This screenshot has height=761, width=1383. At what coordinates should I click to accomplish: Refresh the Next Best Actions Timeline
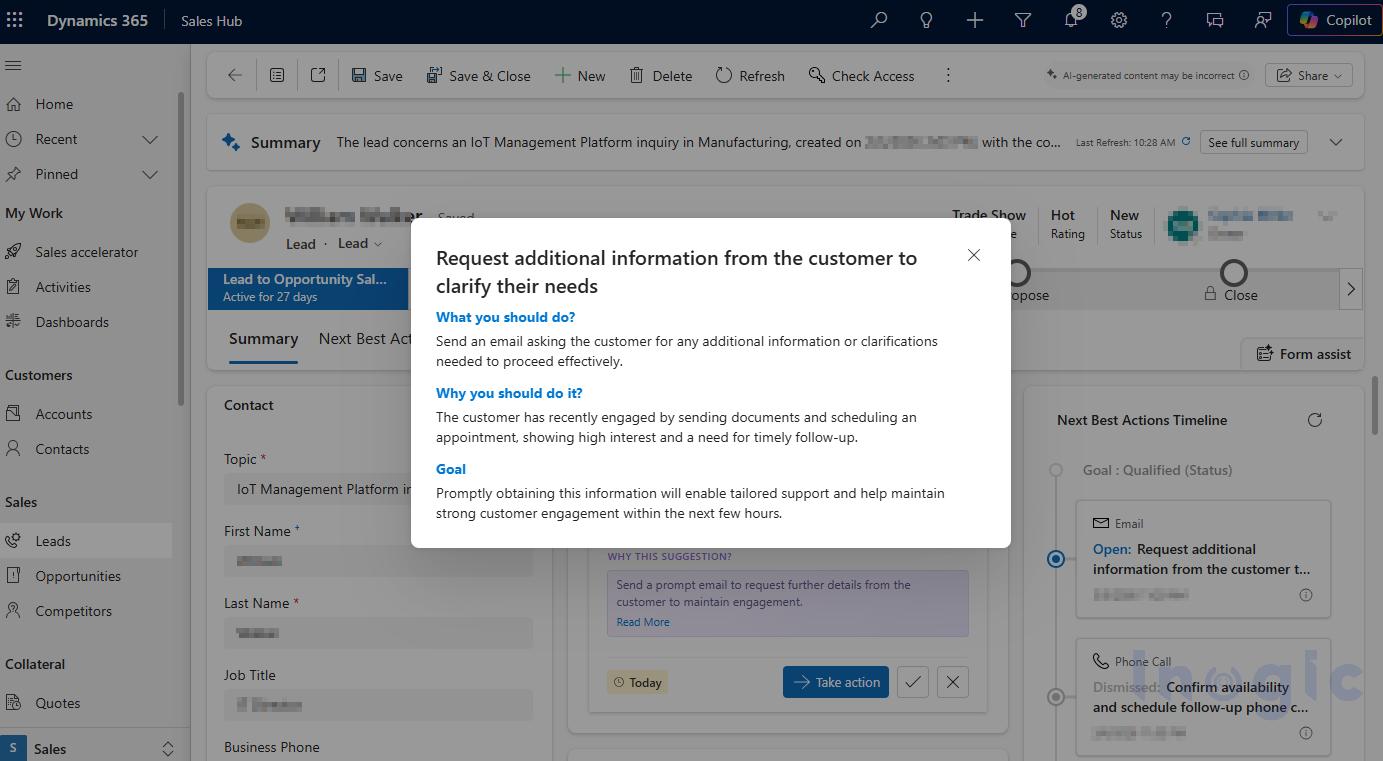pos(1315,420)
